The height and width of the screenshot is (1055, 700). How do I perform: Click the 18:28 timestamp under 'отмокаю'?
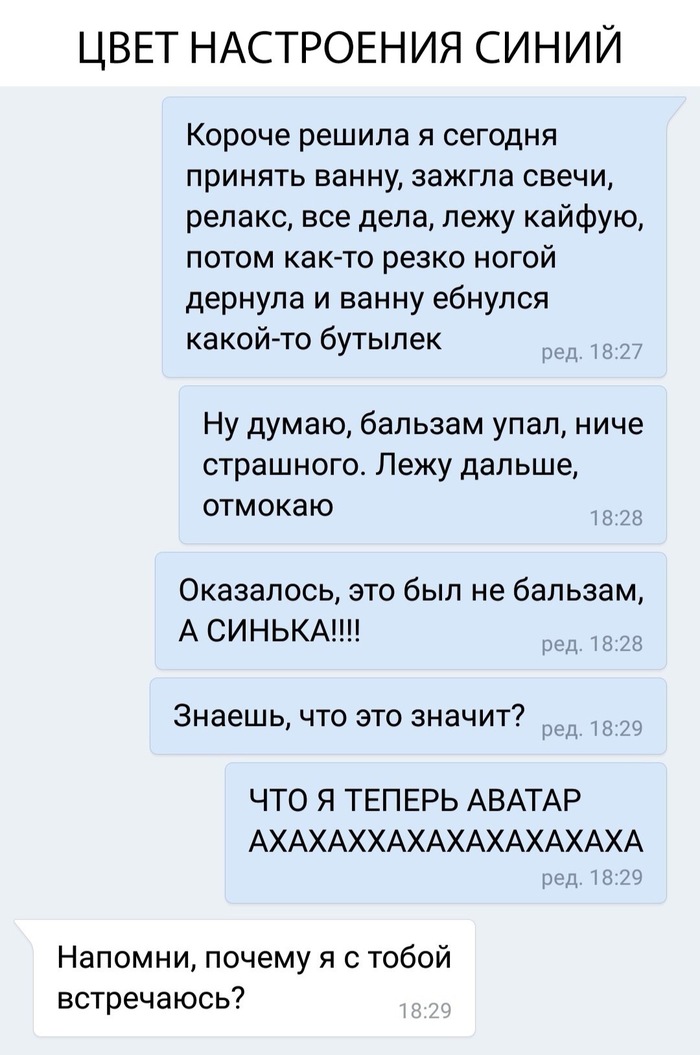click(x=616, y=518)
